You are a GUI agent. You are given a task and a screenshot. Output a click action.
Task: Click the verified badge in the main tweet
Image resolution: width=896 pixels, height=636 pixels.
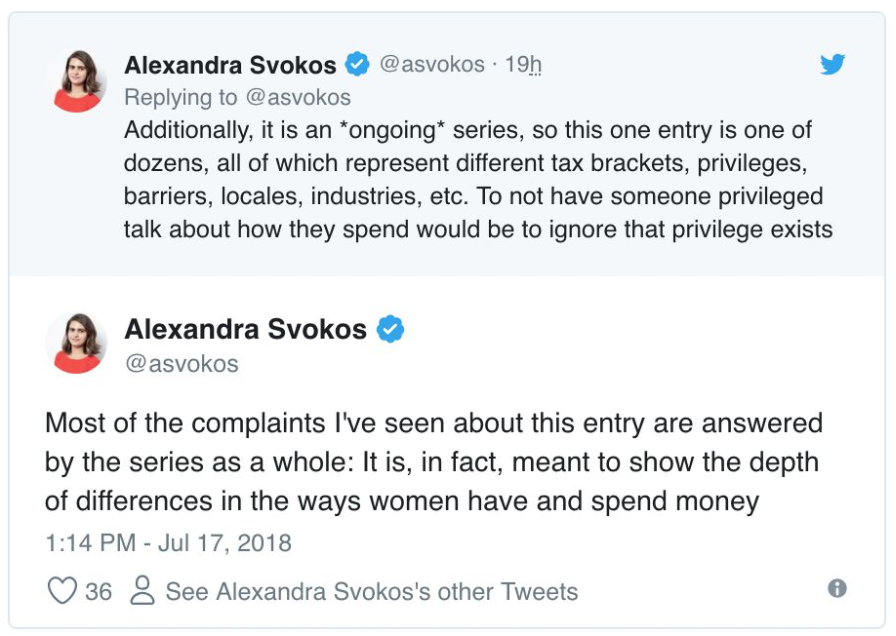tap(390, 329)
